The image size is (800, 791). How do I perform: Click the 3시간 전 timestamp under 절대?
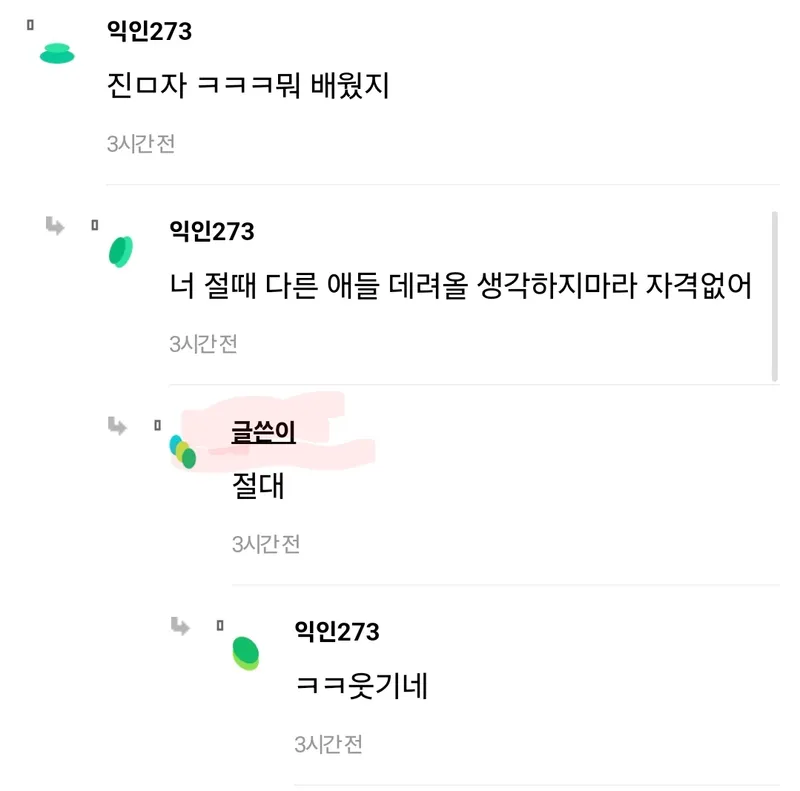click(266, 544)
